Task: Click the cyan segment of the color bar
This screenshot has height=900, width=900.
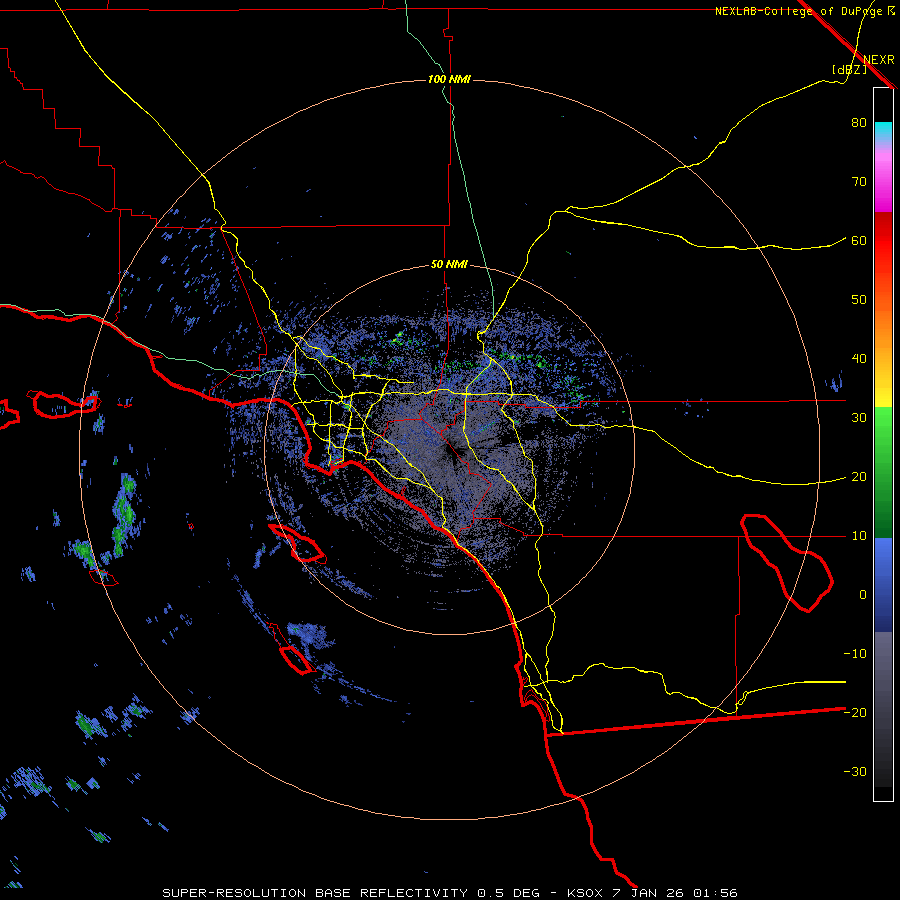Action: point(883,133)
